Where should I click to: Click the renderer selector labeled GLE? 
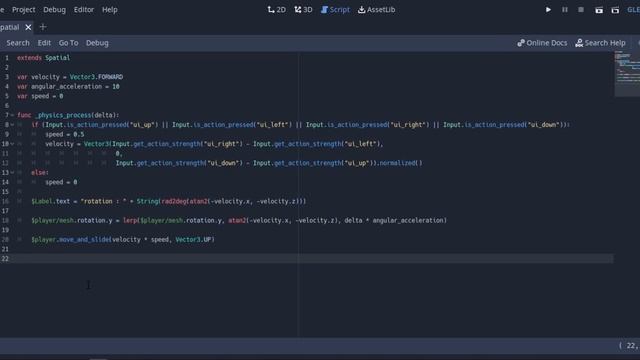point(633,10)
